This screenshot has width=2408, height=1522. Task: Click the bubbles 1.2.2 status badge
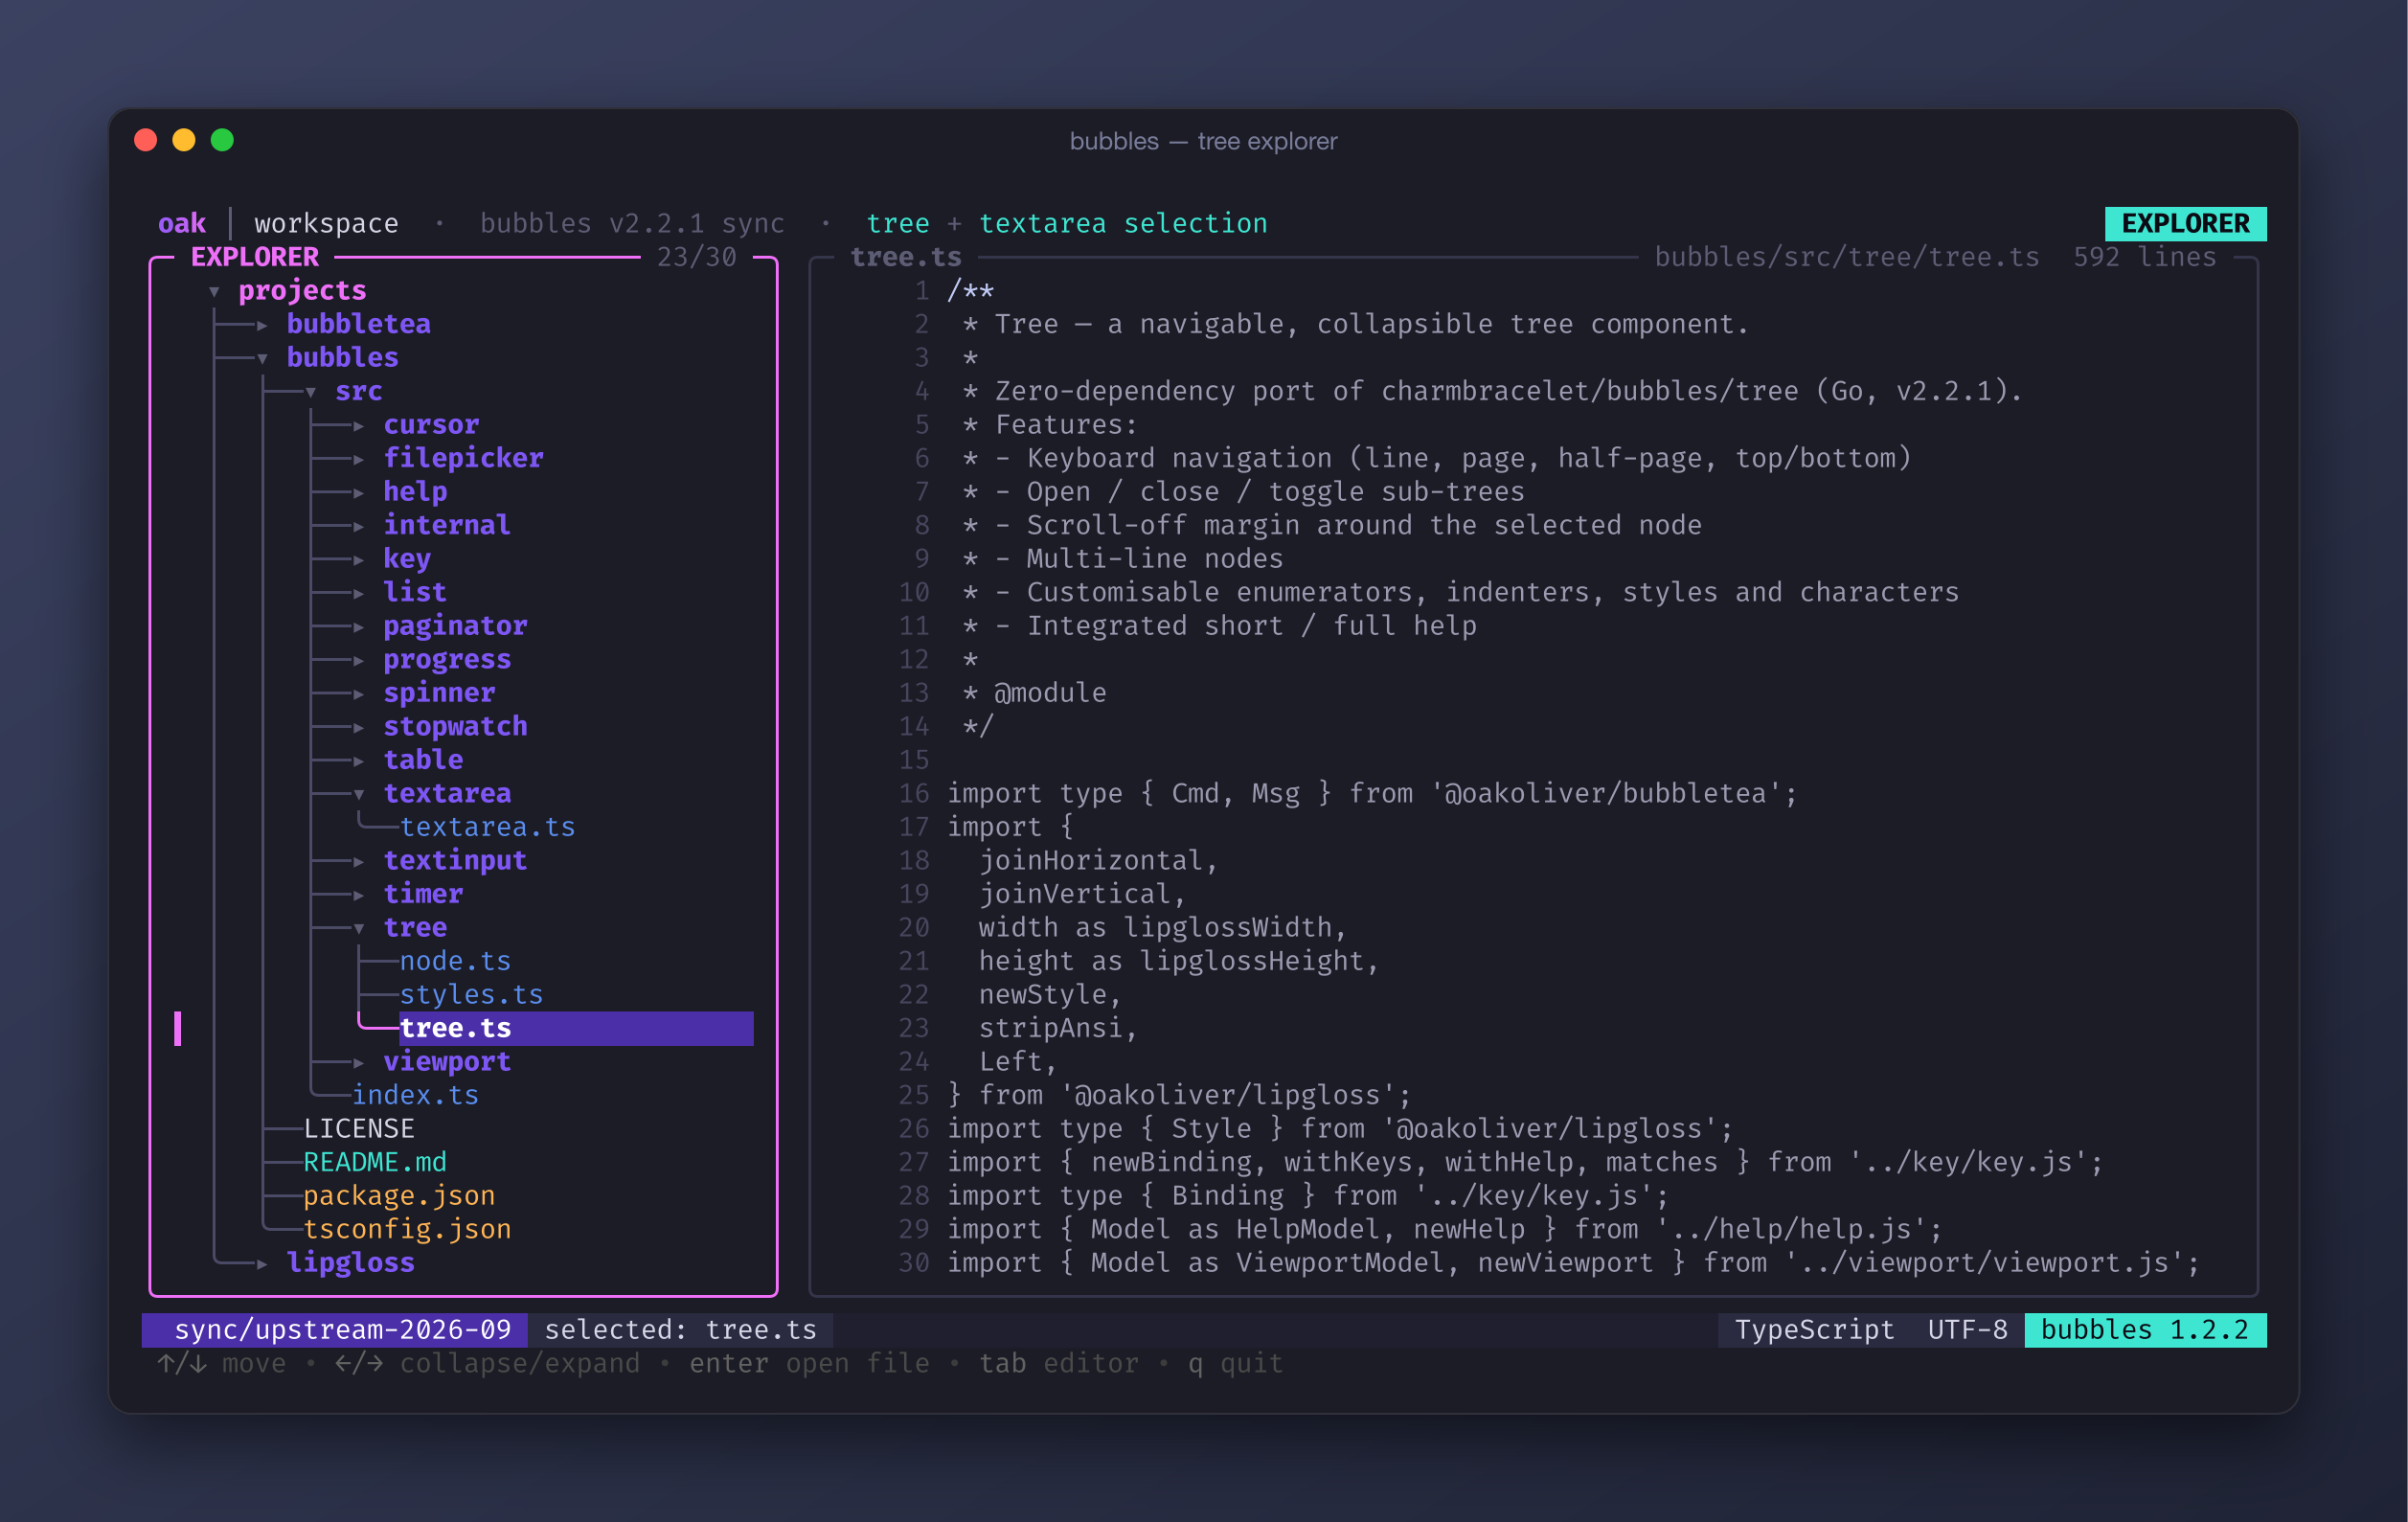pos(2145,1329)
